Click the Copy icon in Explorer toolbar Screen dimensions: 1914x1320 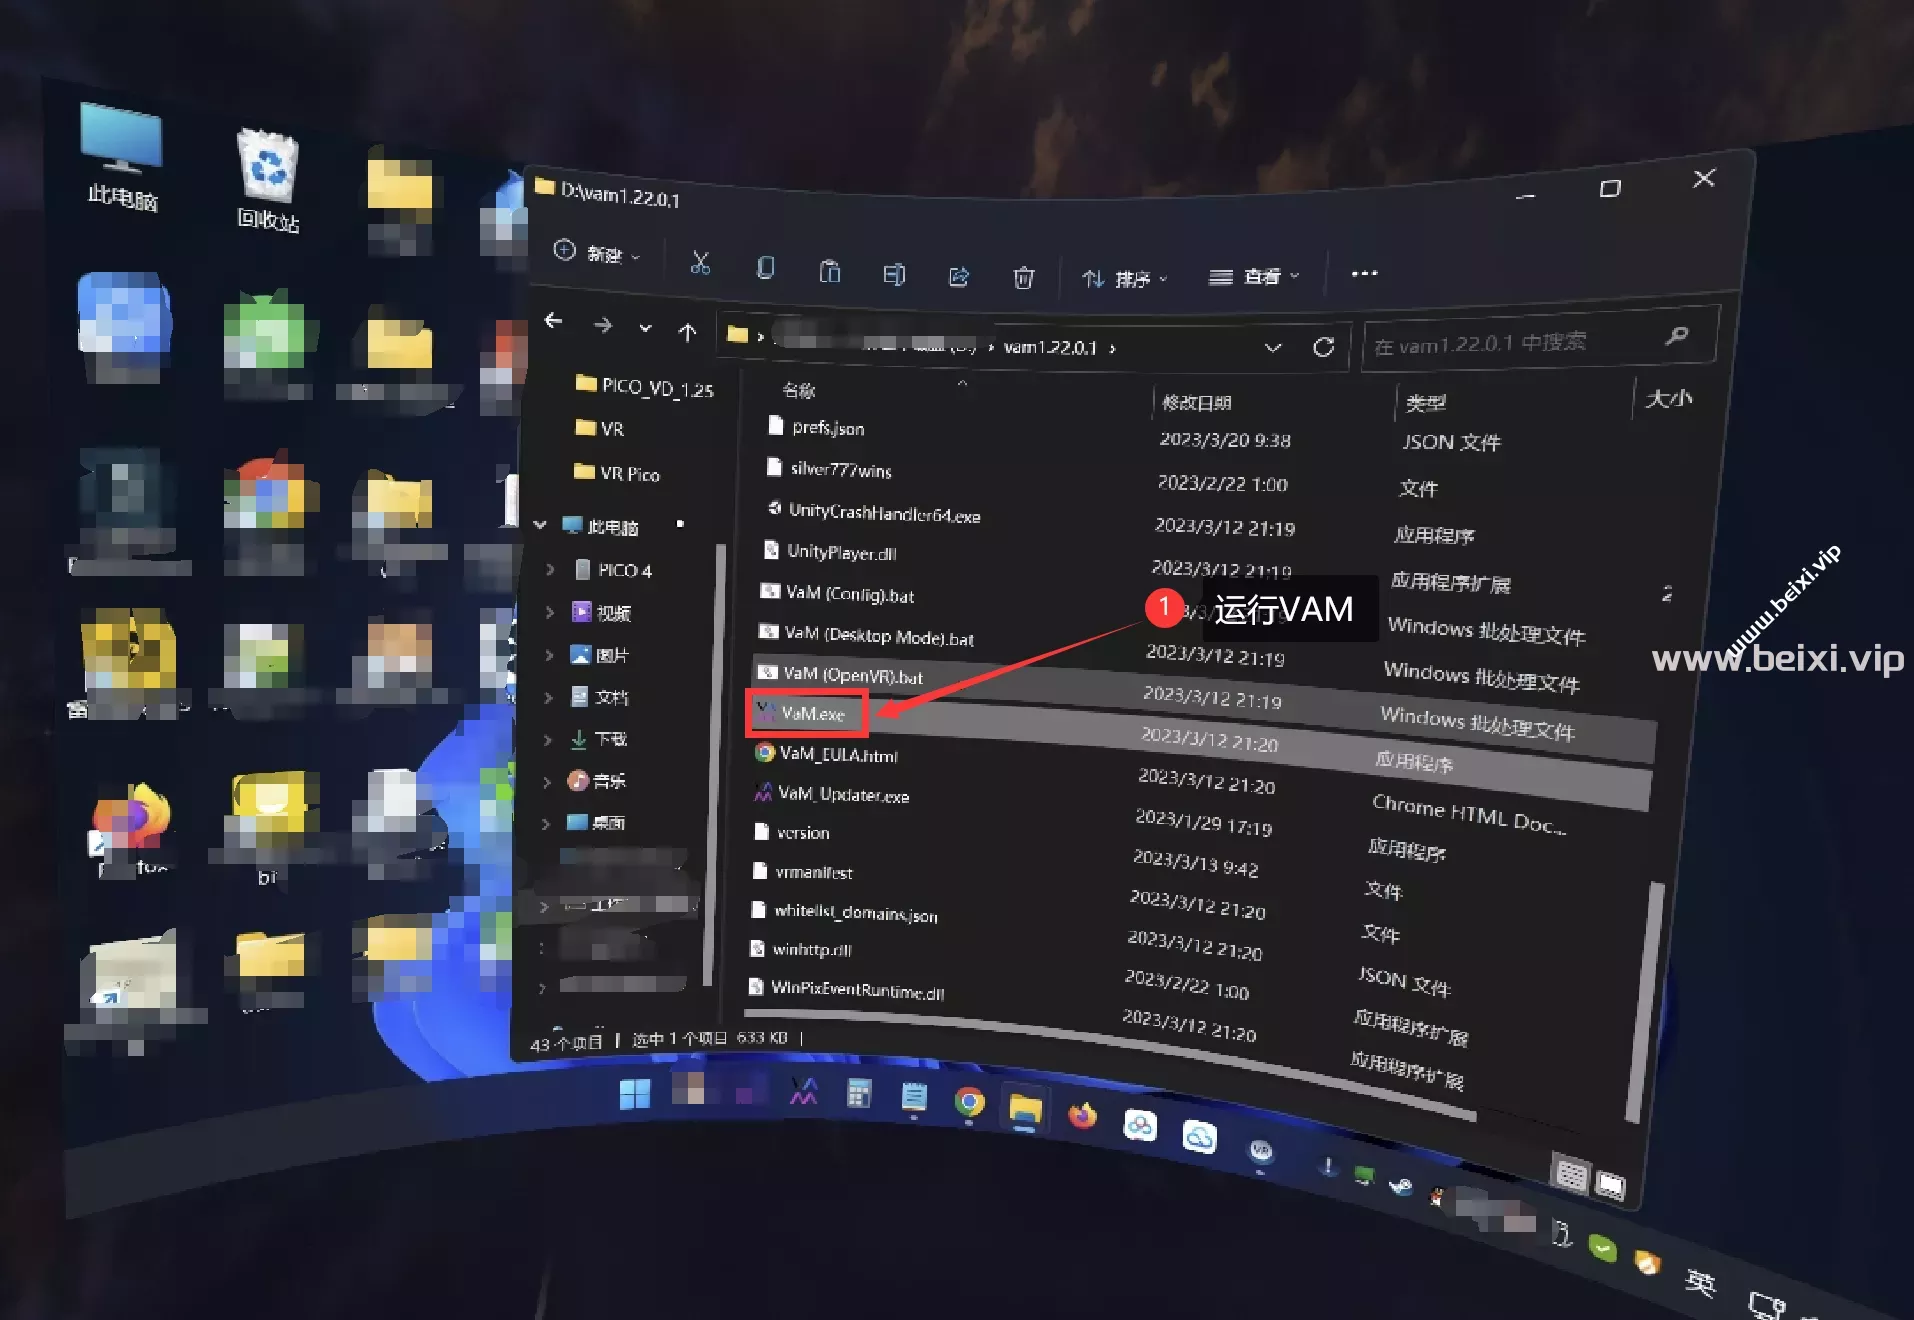click(x=765, y=267)
